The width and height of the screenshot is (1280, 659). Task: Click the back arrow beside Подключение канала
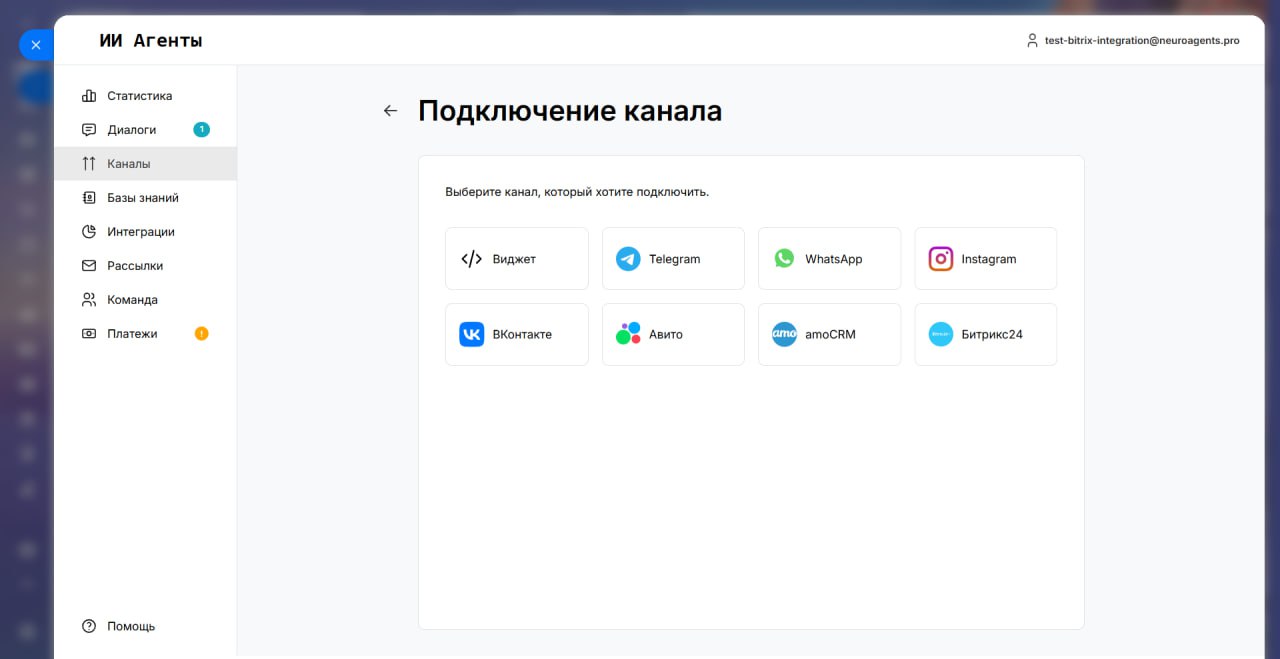pyautogui.click(x=390, y=111)
